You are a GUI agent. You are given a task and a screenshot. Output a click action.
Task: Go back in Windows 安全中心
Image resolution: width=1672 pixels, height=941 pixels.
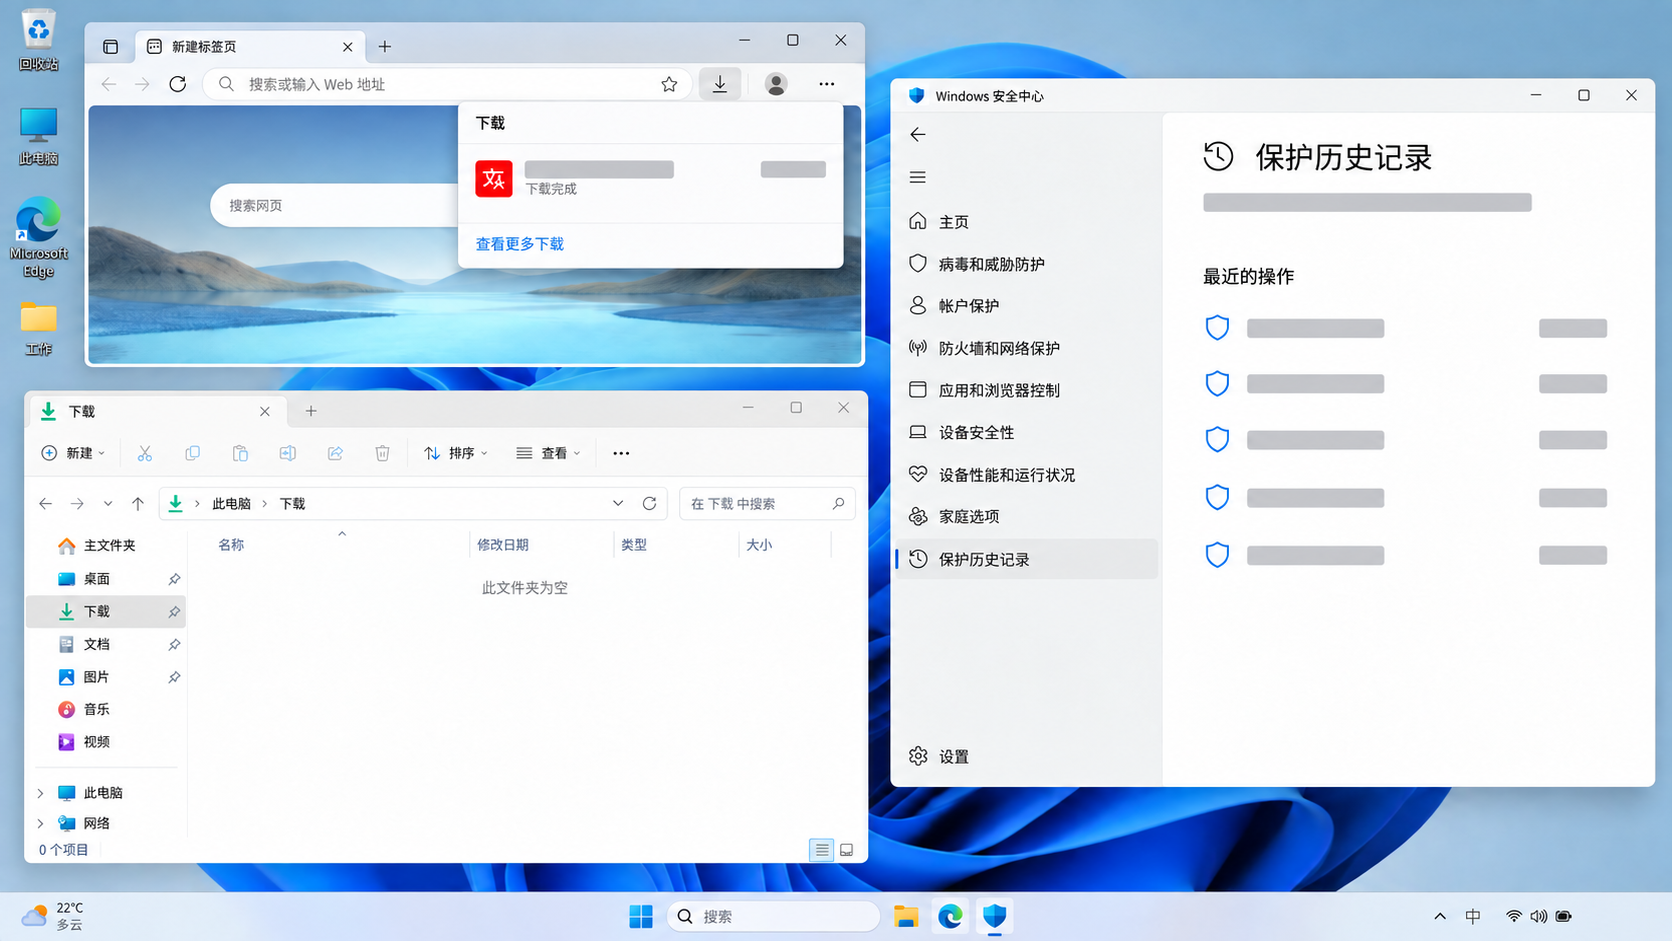918,134
